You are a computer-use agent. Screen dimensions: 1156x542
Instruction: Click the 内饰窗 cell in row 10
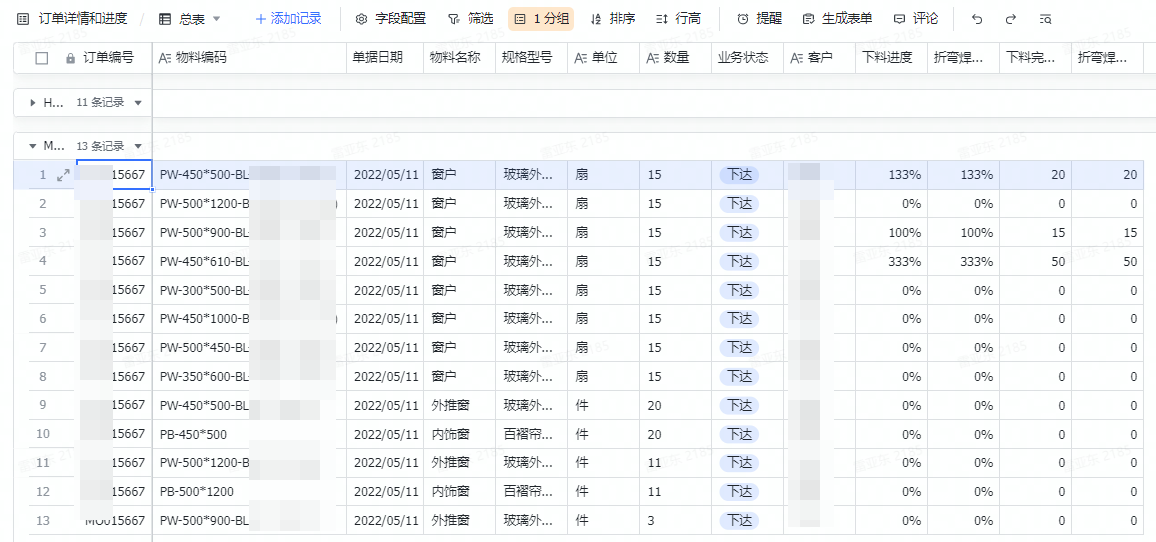pyautogui.click(x=459, y=434)
